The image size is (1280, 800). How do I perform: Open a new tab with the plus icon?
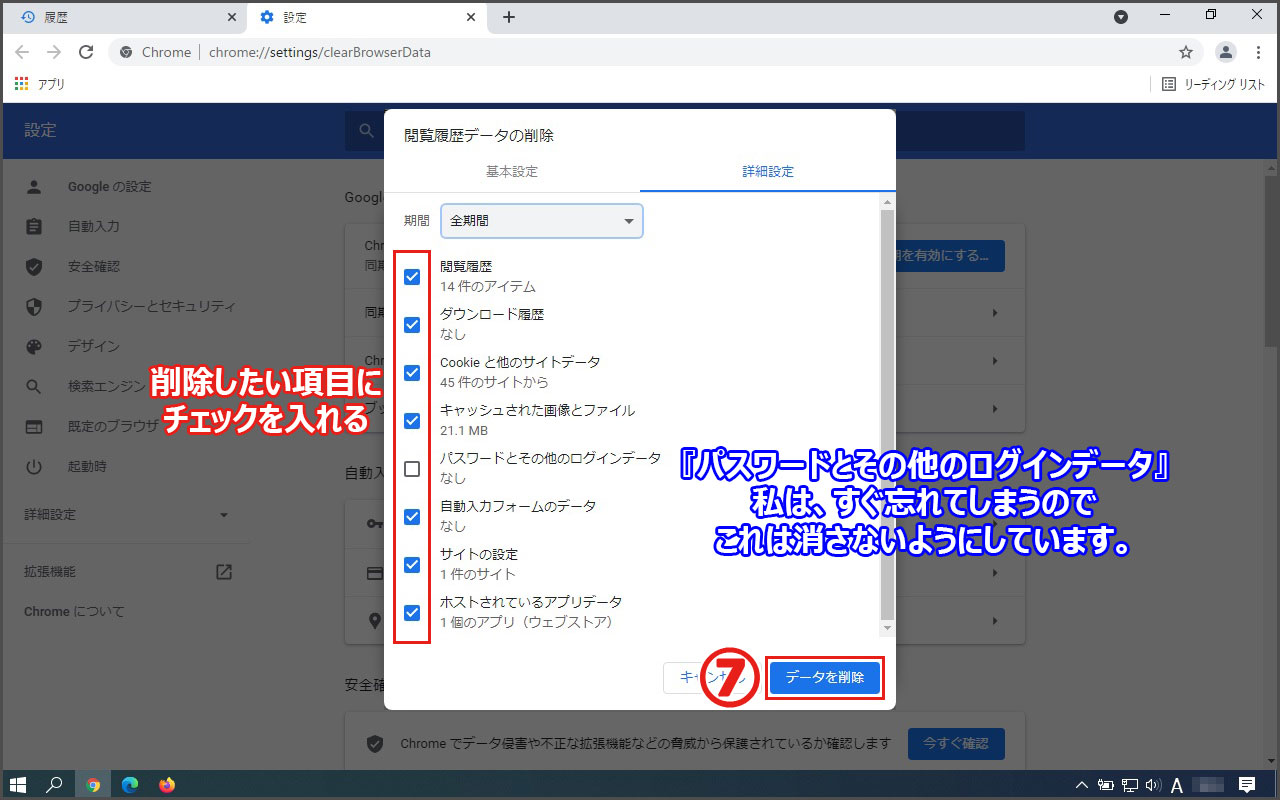(509, 17)
